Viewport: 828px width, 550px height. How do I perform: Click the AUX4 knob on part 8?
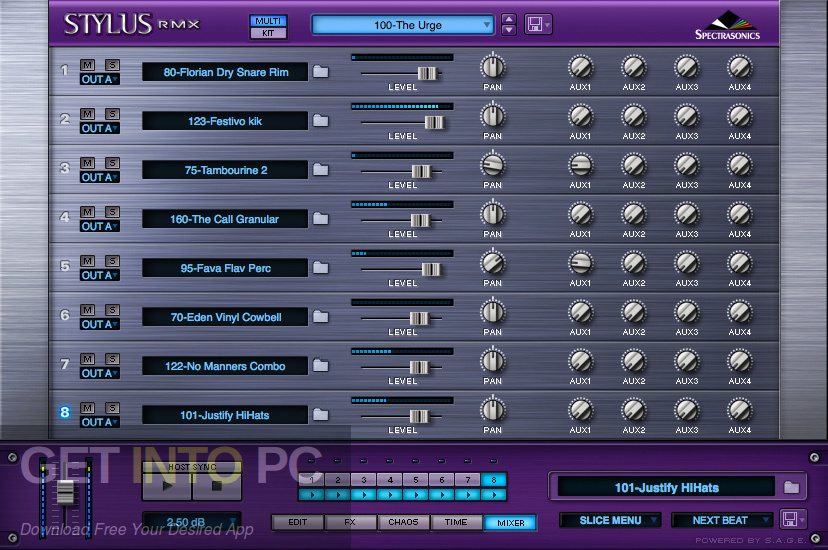(740, 410)
